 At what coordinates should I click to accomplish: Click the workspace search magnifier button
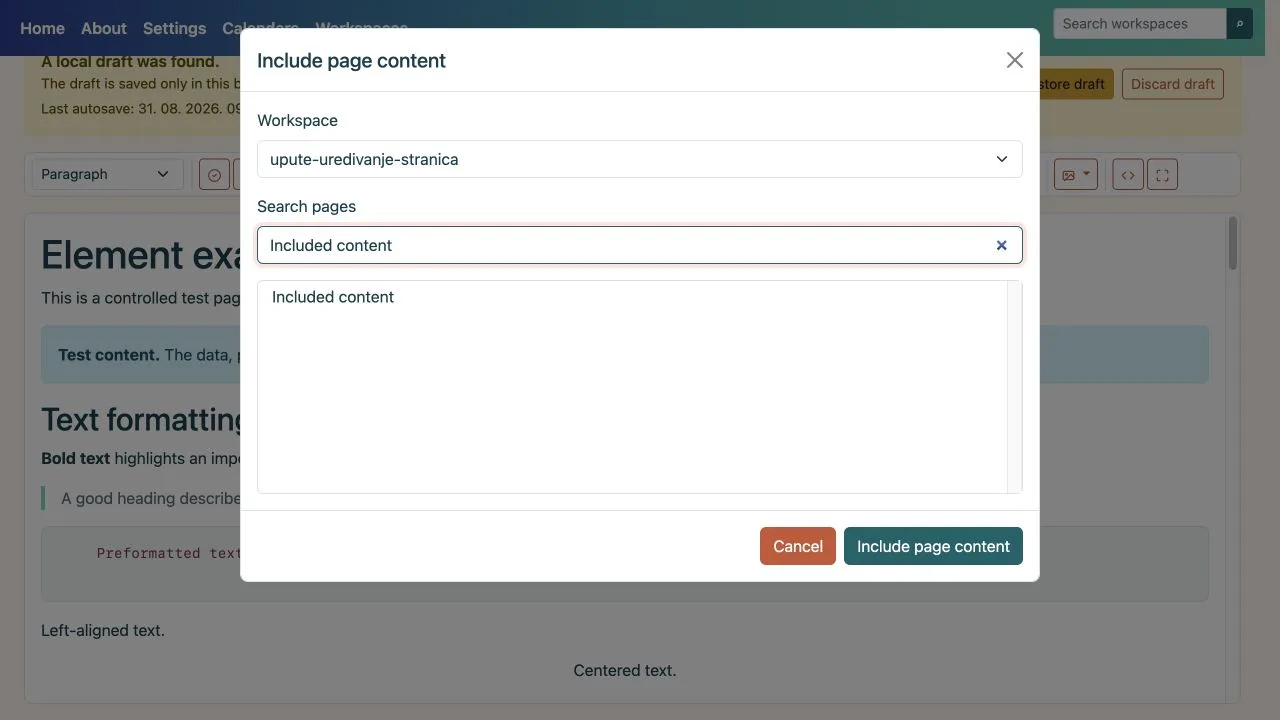tap(1240, 24)
